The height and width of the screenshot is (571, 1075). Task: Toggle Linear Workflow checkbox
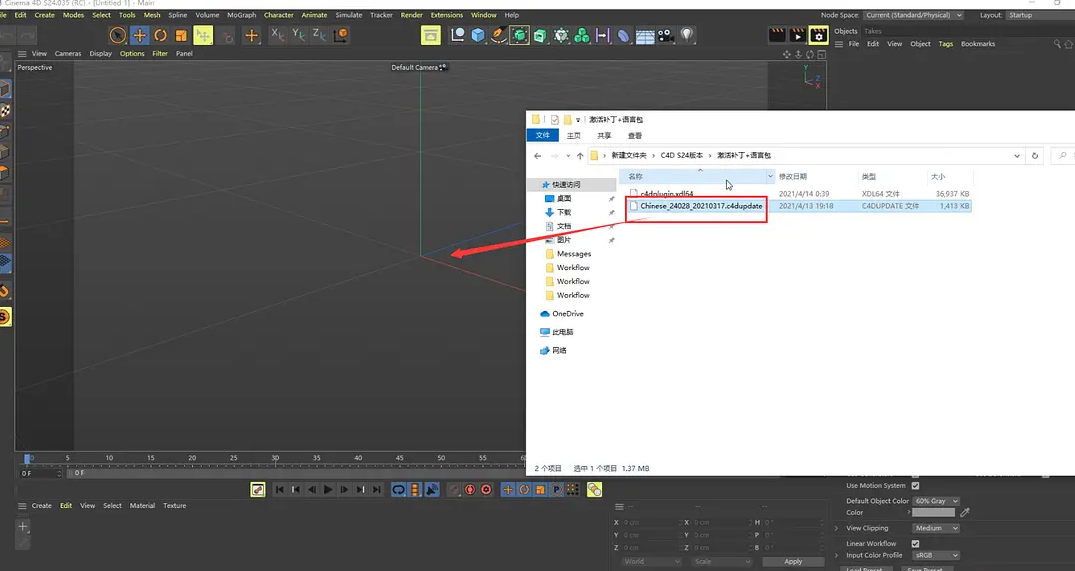coord(915,544)
